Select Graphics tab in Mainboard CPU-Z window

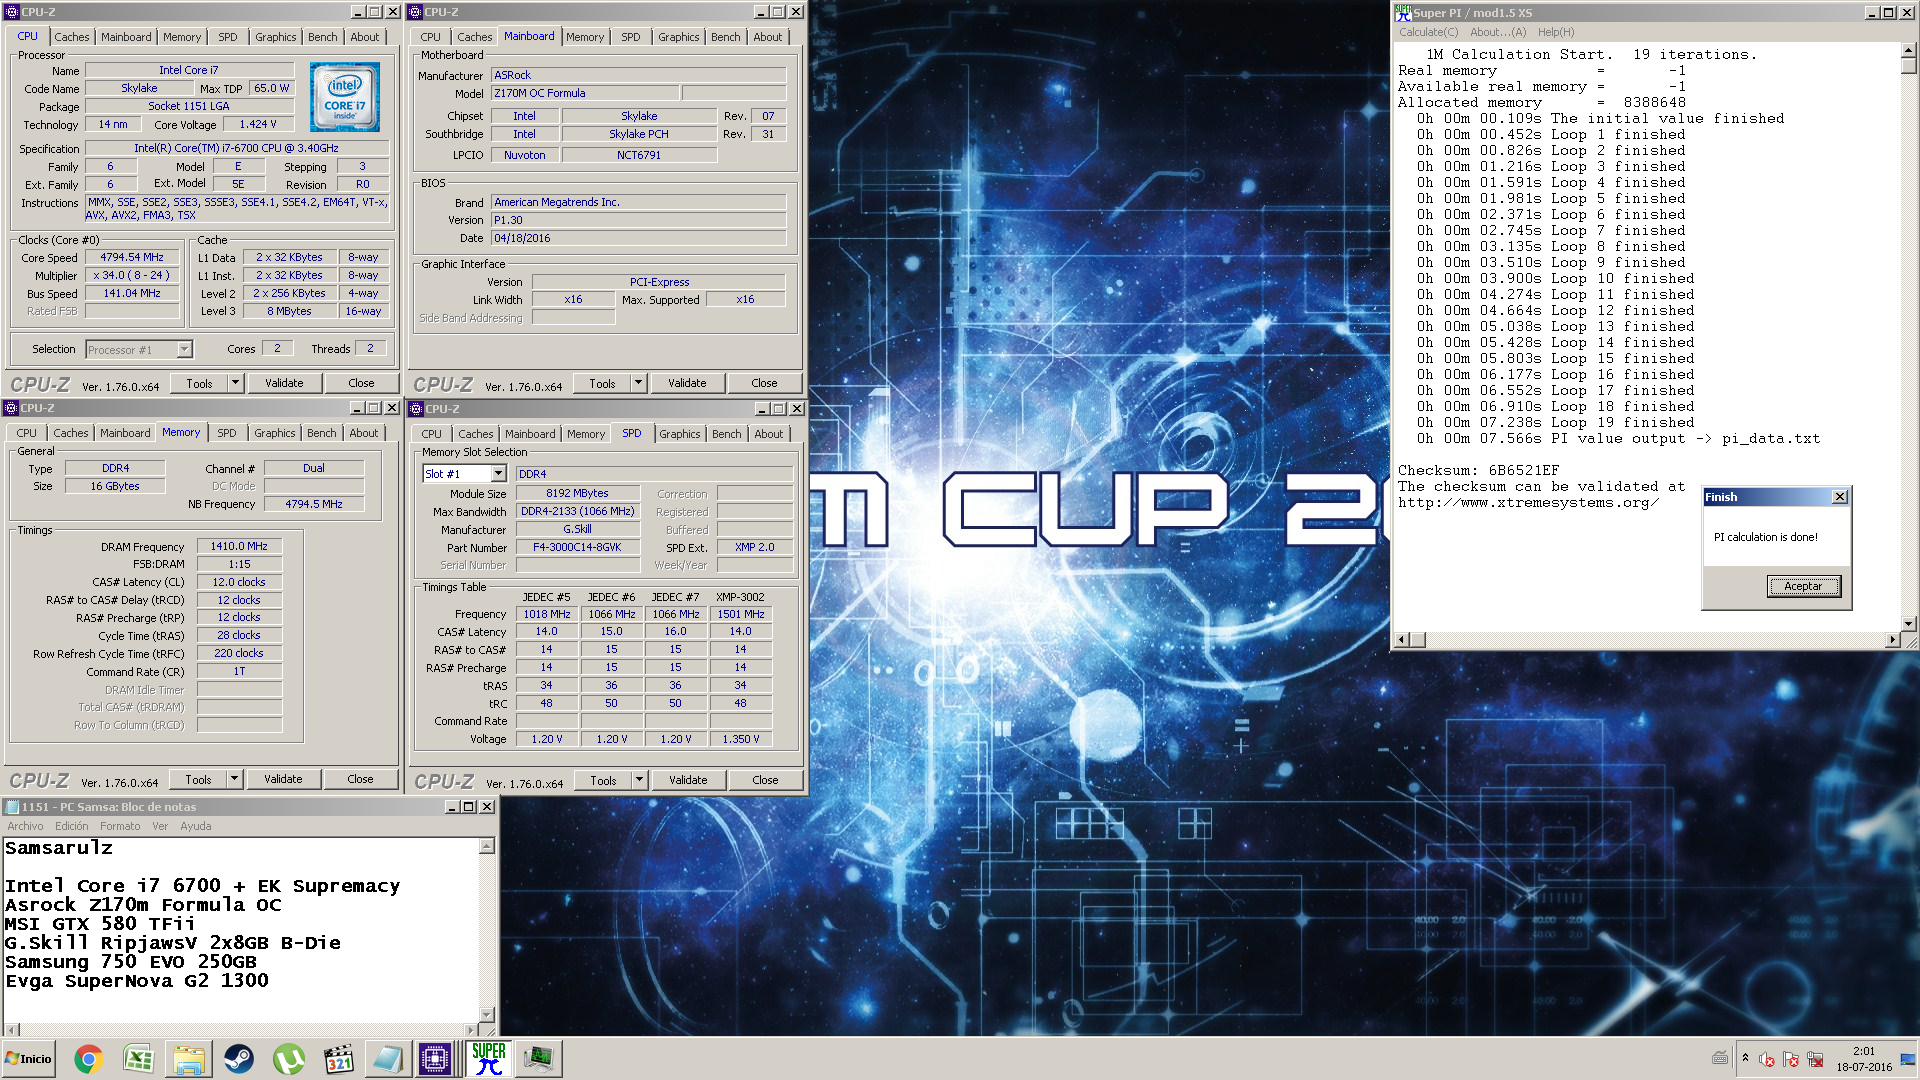click(679, 37)
